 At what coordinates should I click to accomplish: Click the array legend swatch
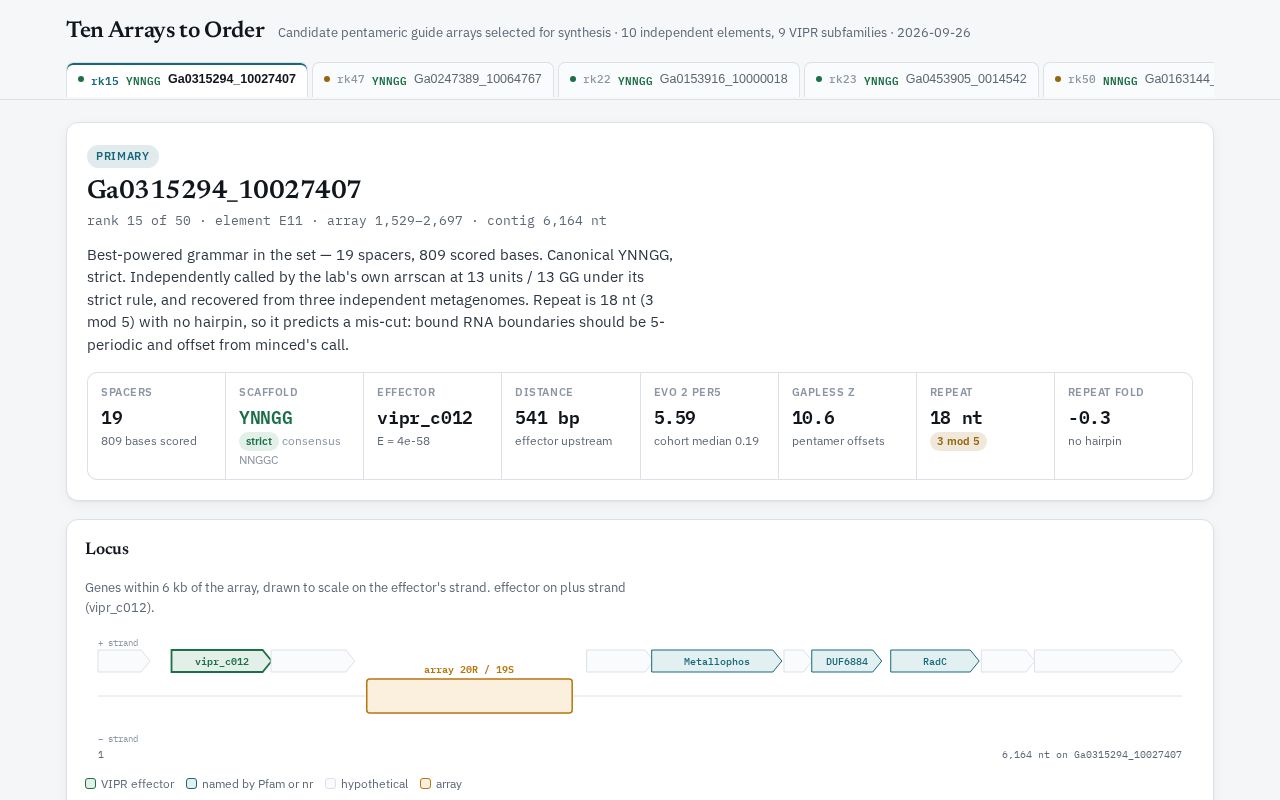pos(426,784)
